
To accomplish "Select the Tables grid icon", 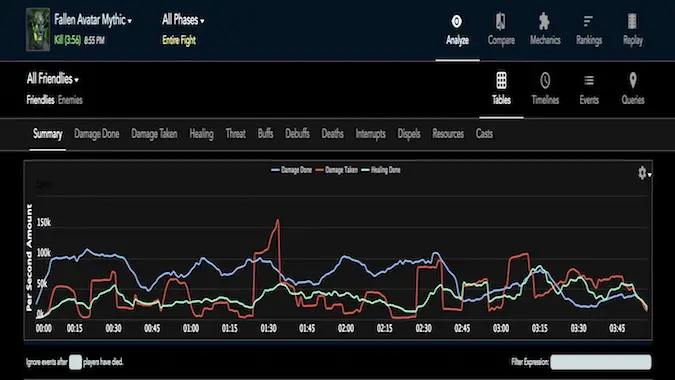I will [x=501, y=80].
